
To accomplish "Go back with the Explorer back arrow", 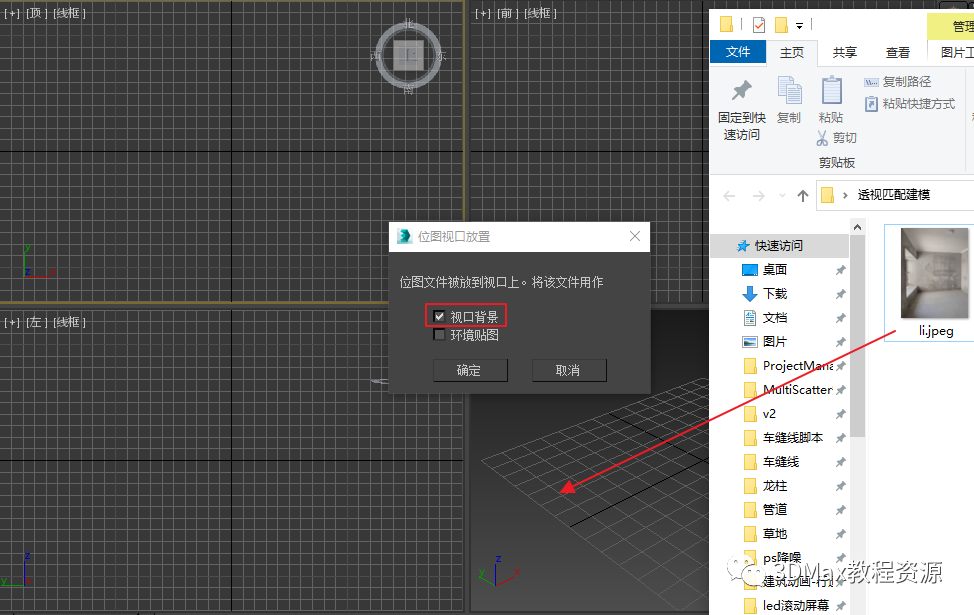I will 729,196.
